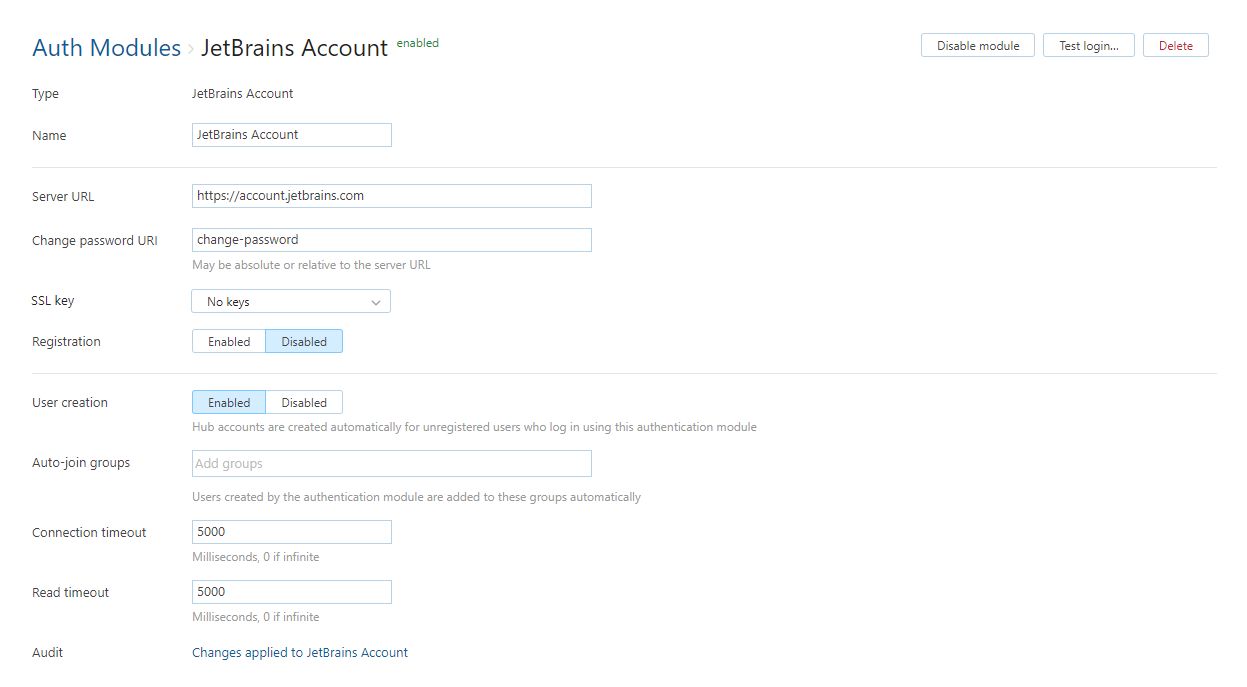Click the Test login... button
This screenshot has height=687, width=1247.
click(1088, 46)
